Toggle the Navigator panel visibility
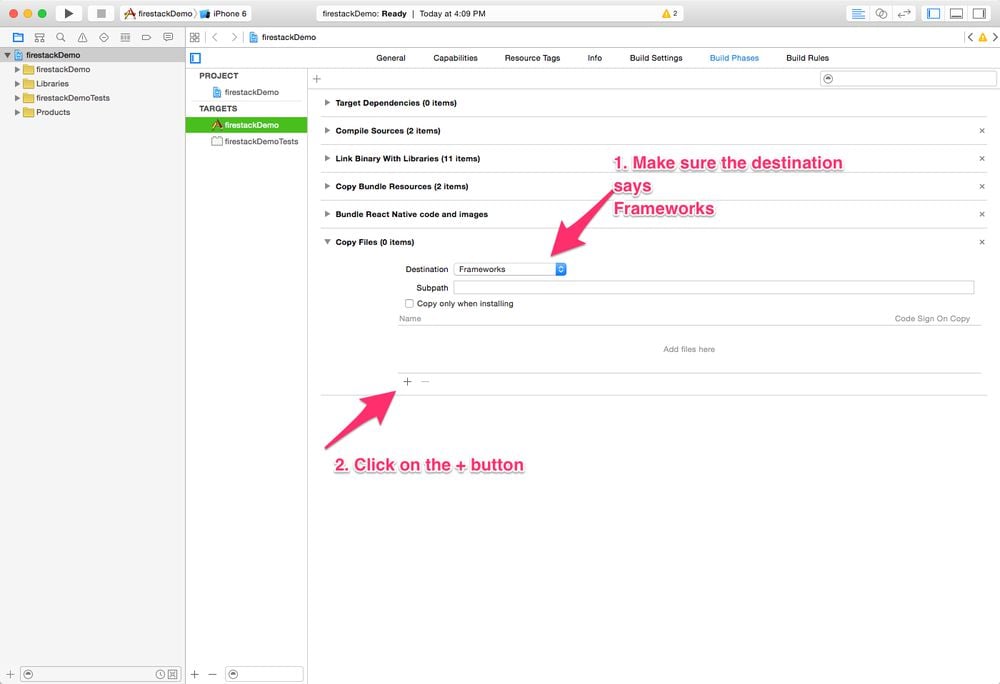The height and width of the screenshot is (684, 1000). (x=934, y=13)
